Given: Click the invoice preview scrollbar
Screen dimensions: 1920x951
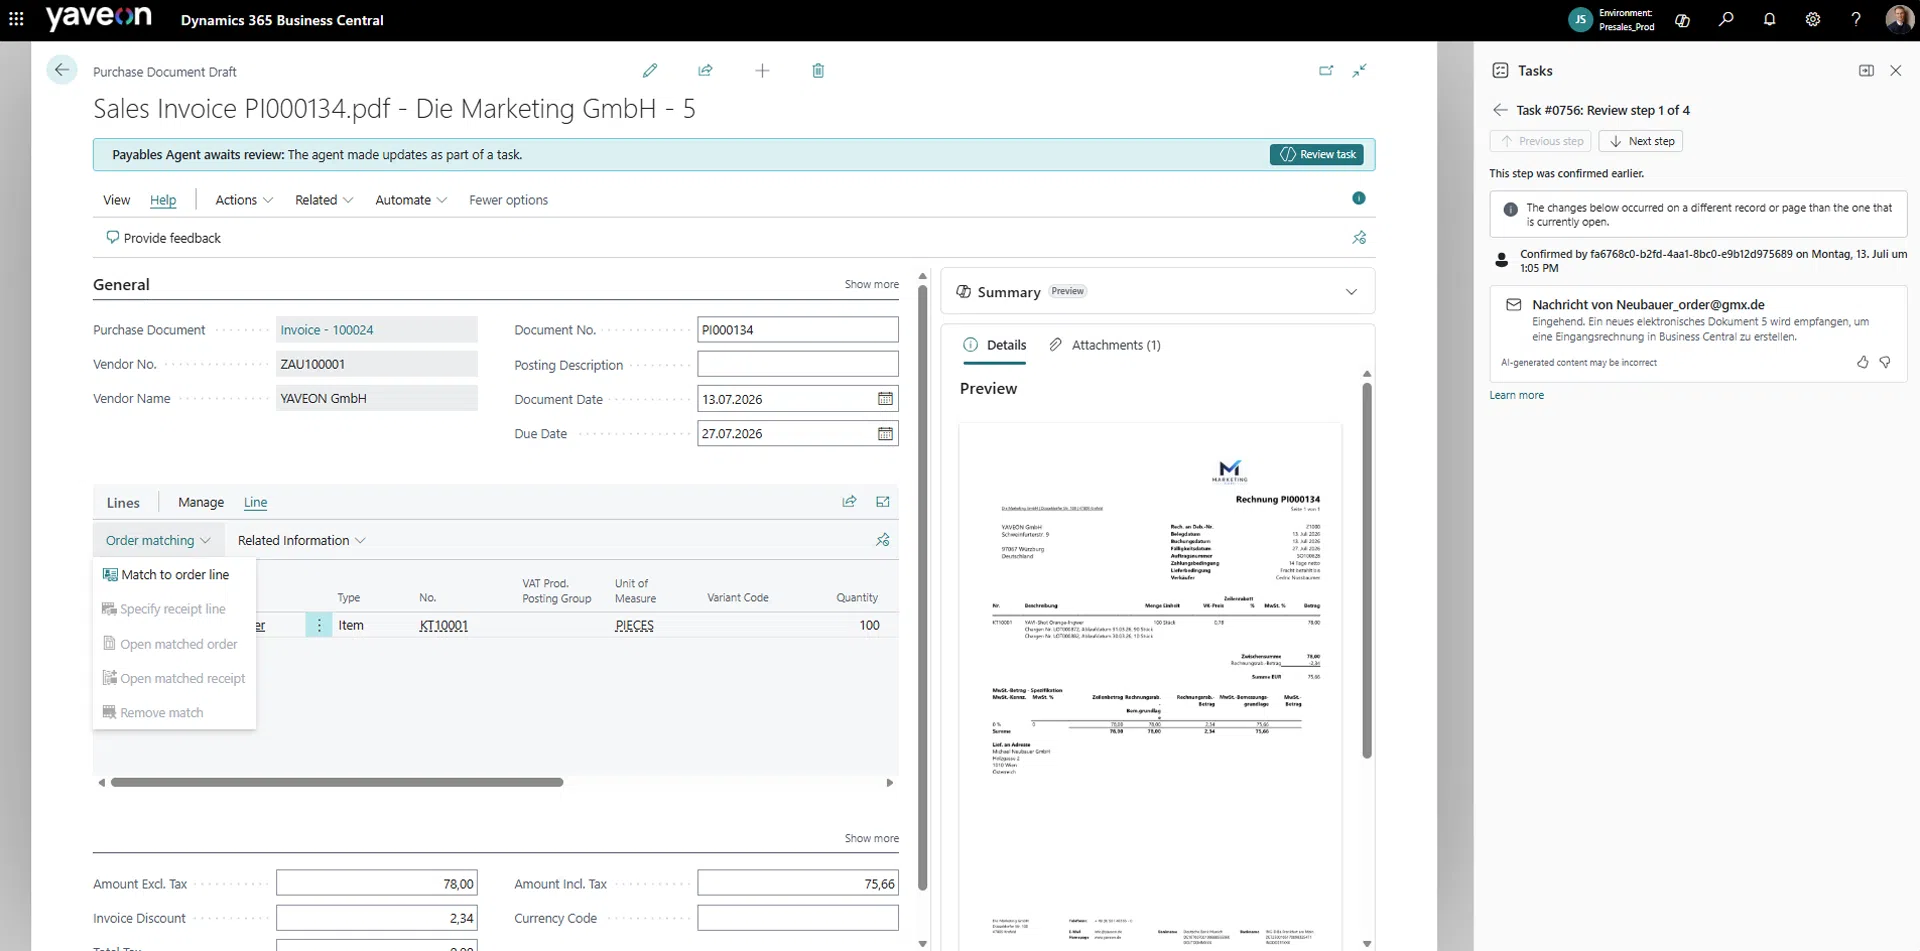Looking at the screenshot, I should coord(1367,570).
